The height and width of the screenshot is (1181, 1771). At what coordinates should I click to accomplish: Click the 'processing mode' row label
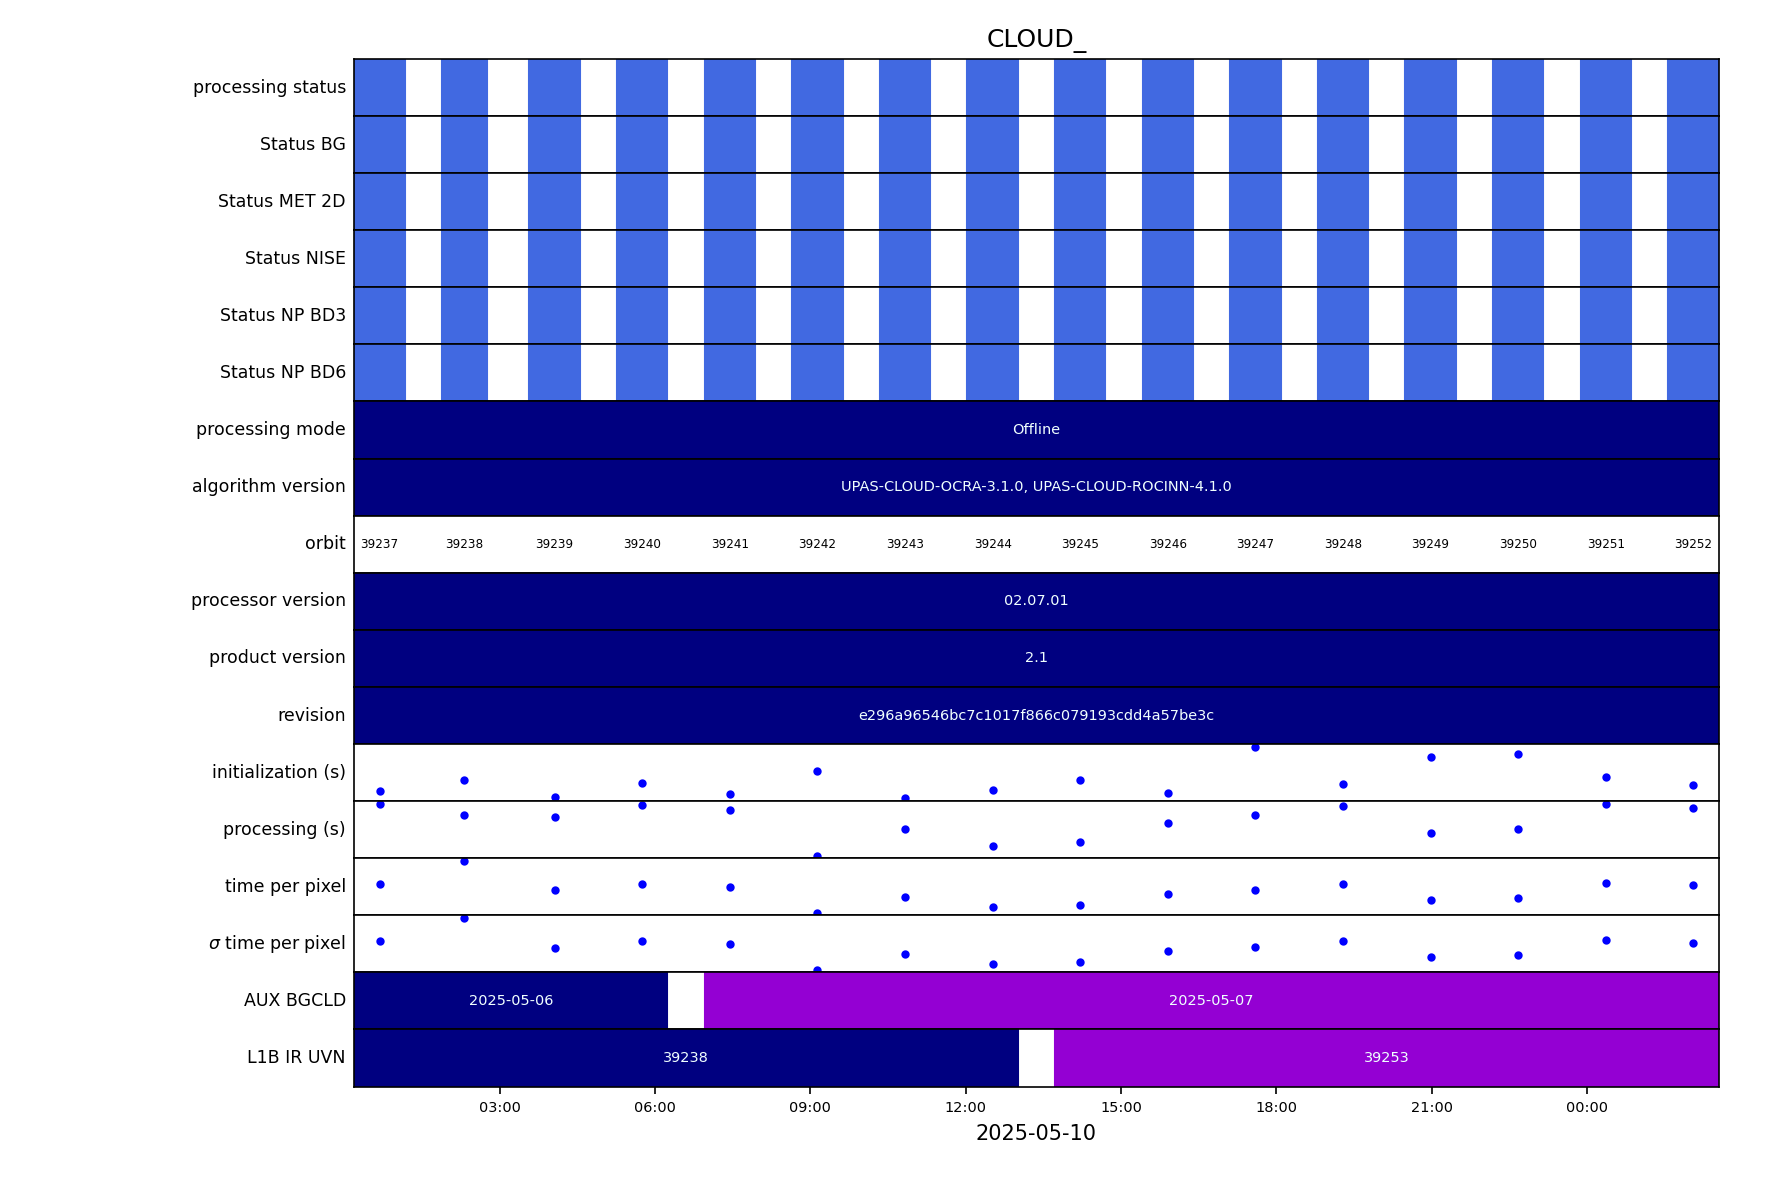pos(271,429)
